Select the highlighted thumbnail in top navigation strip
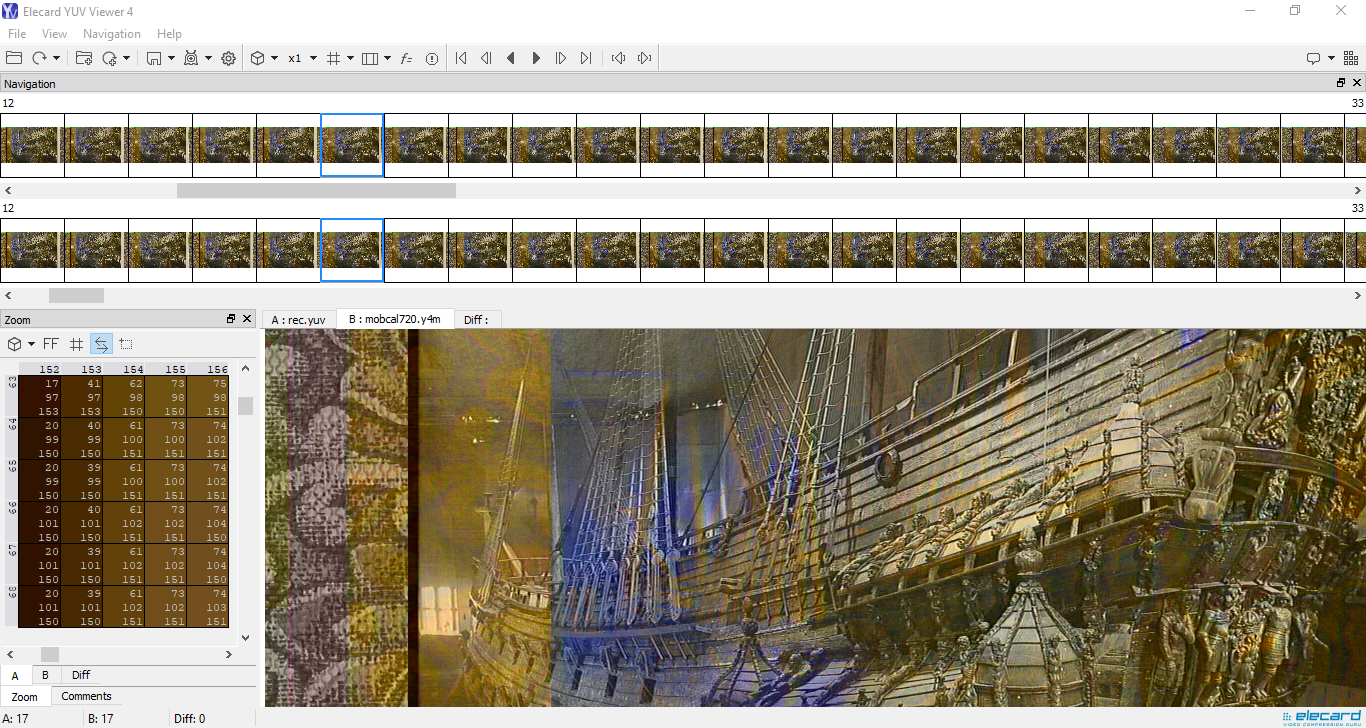The image size is (1366, 728). click(x=352, y=145)
